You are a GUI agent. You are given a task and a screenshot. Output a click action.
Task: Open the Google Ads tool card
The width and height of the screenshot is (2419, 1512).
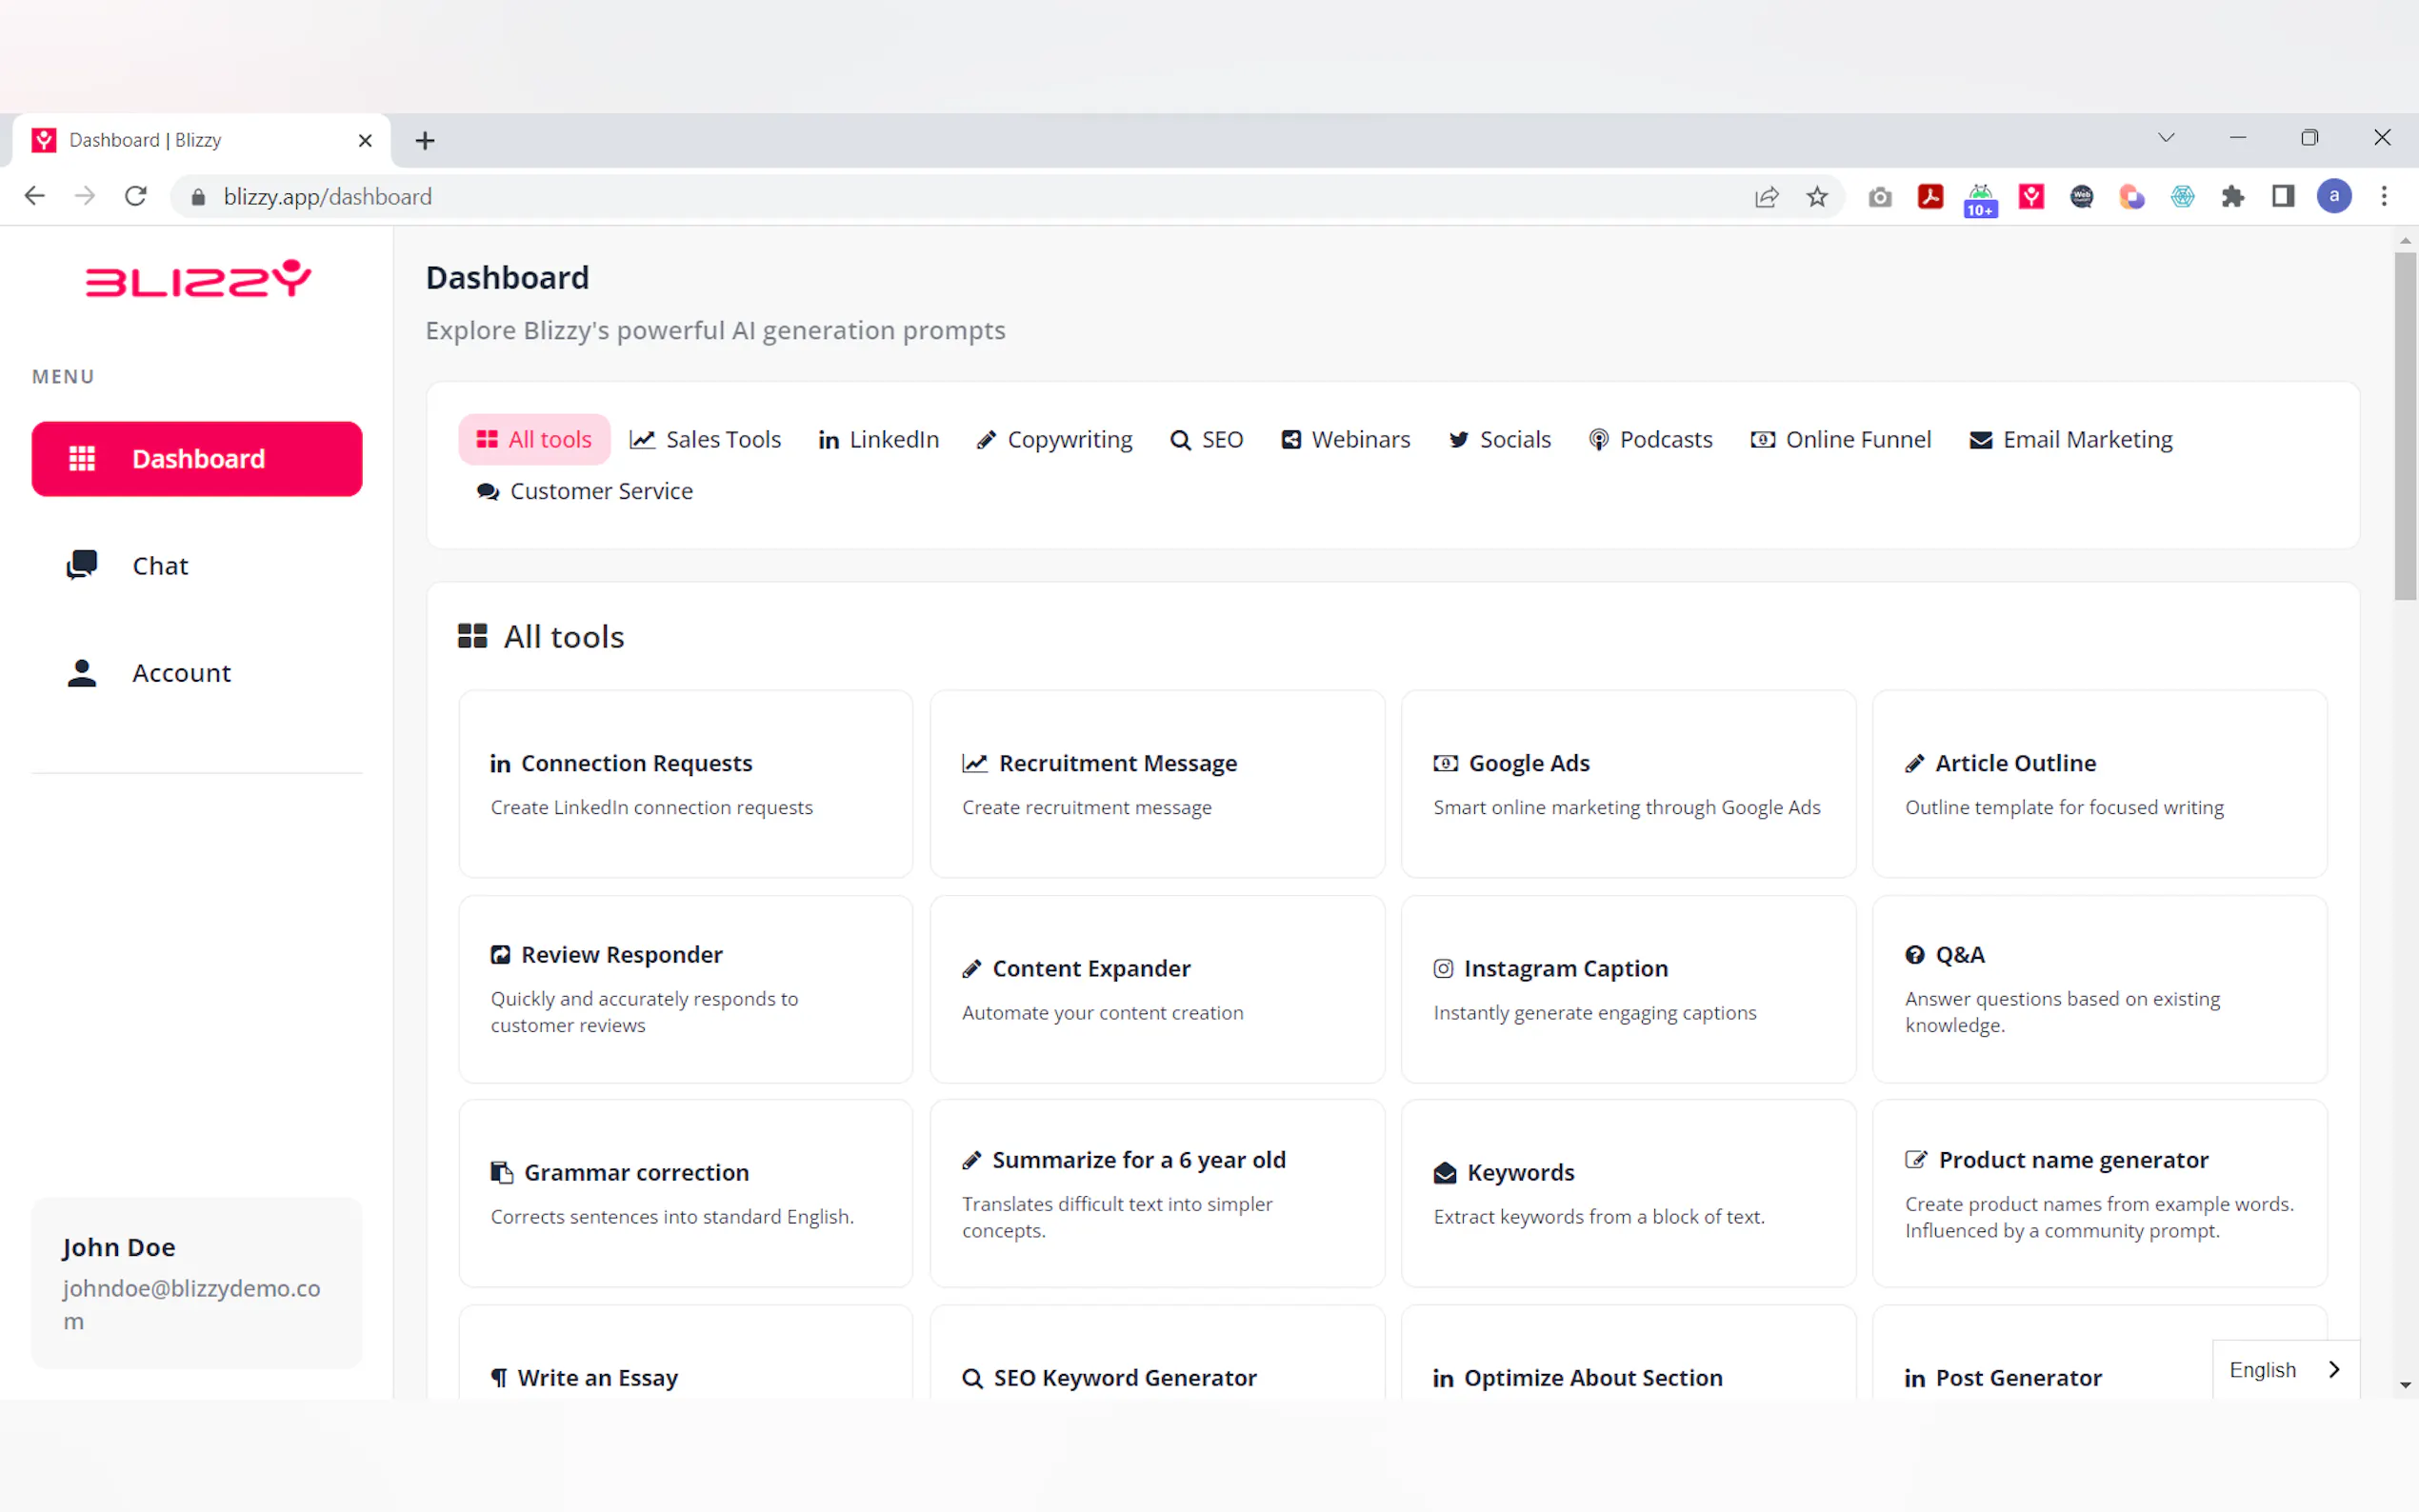click(x=1628, y=784)
